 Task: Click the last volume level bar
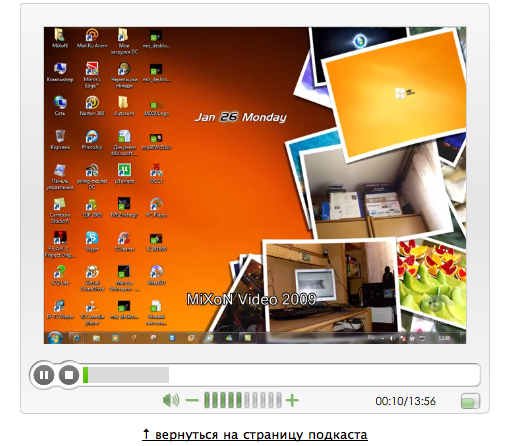279,400
